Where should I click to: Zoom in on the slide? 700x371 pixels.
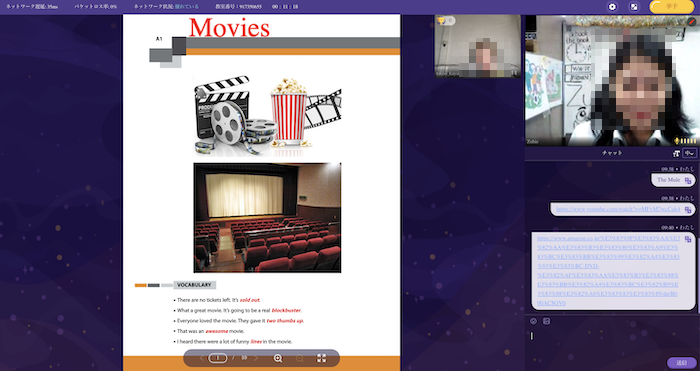coord(278,358)
